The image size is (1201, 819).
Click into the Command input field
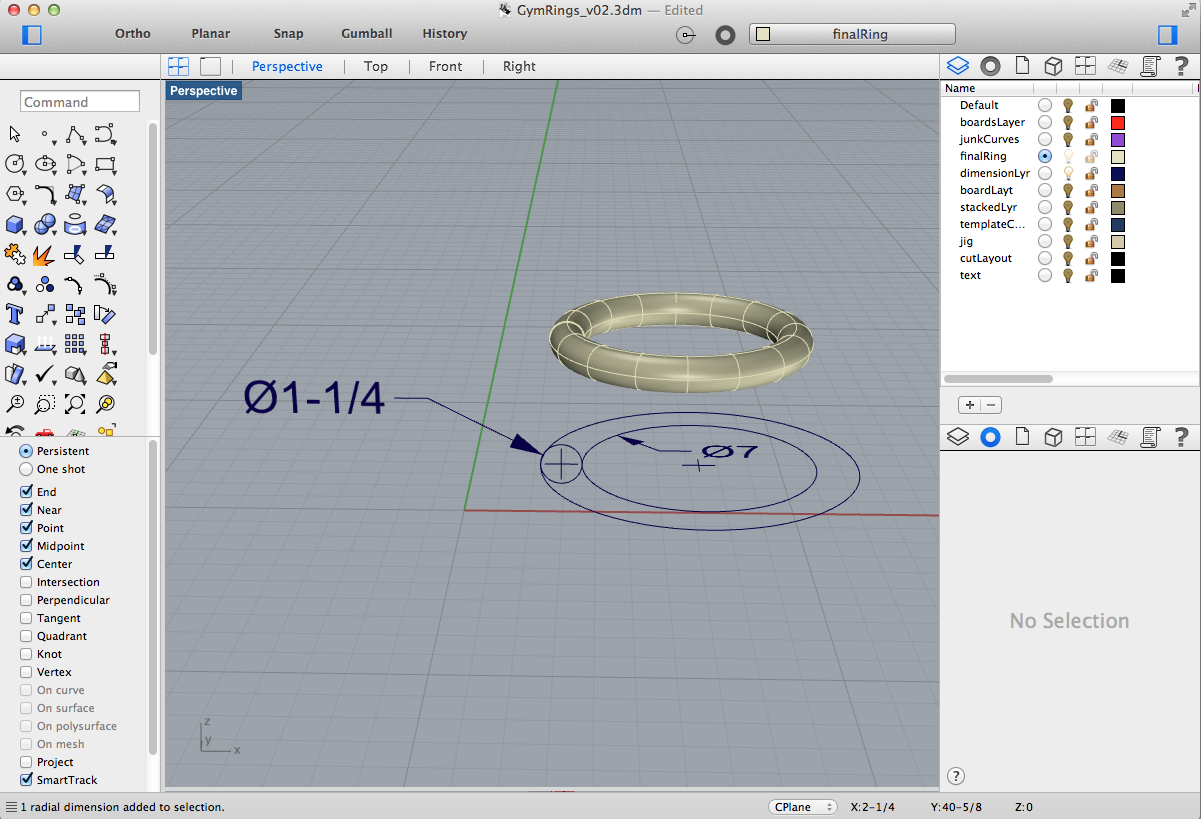pos(80,102)
